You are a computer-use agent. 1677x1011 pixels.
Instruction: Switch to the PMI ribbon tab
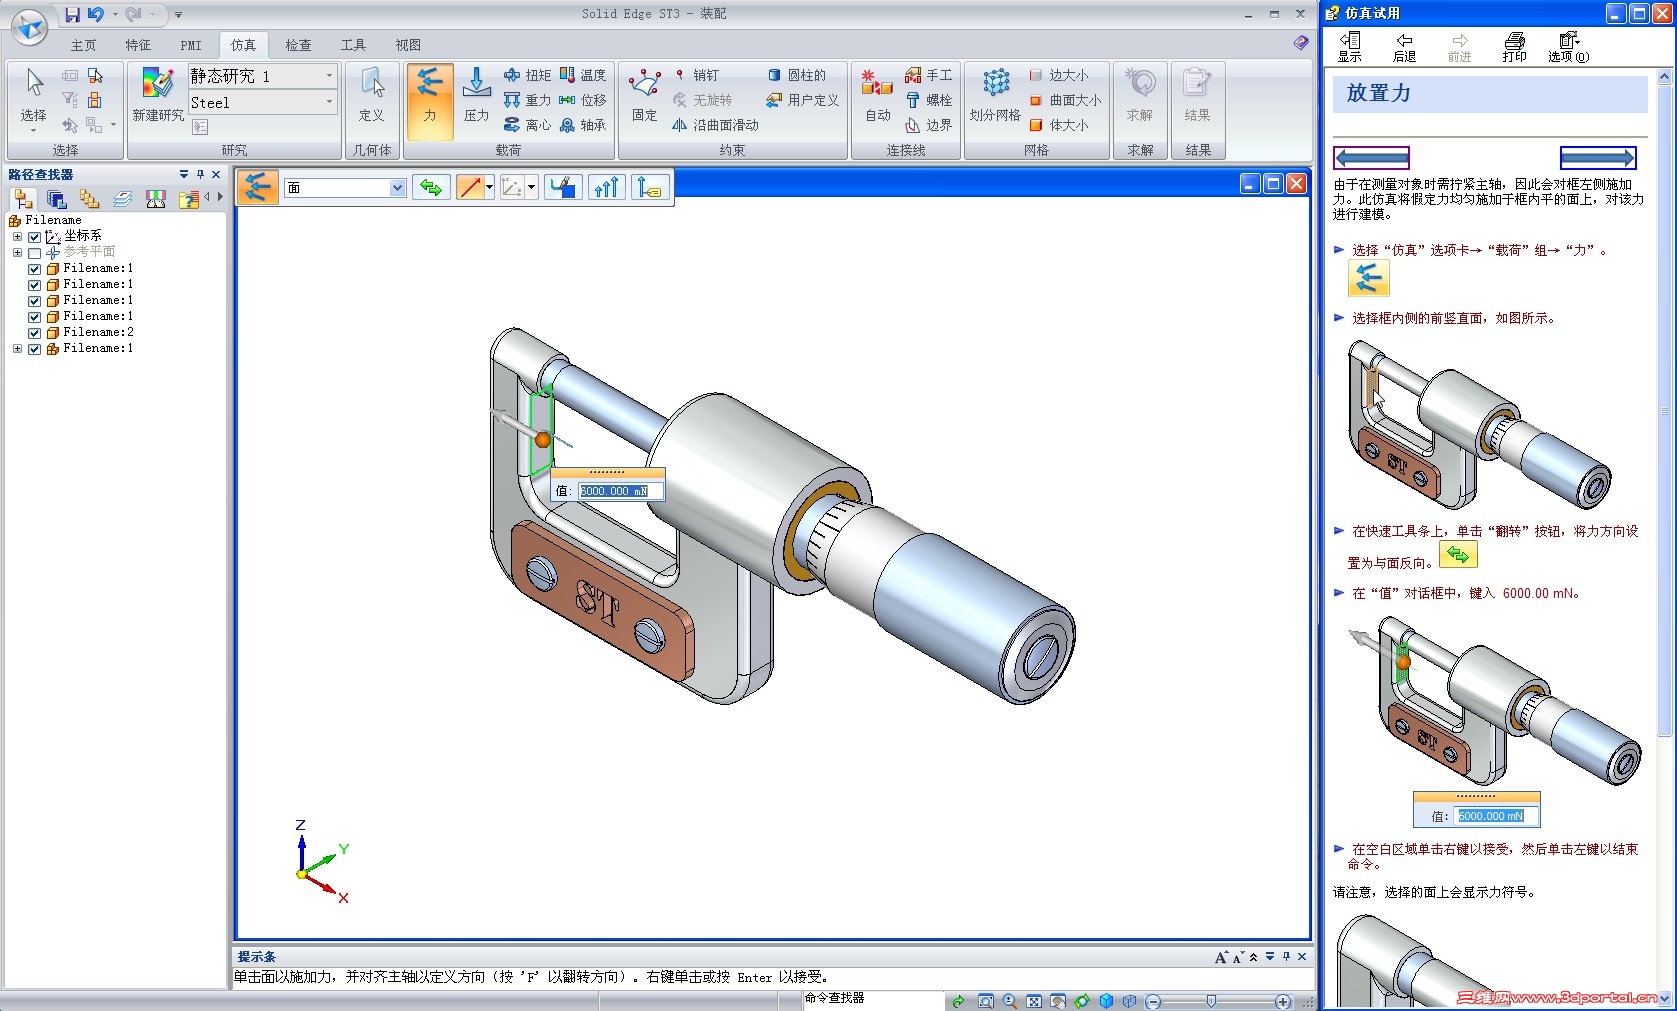coord(191,45)
